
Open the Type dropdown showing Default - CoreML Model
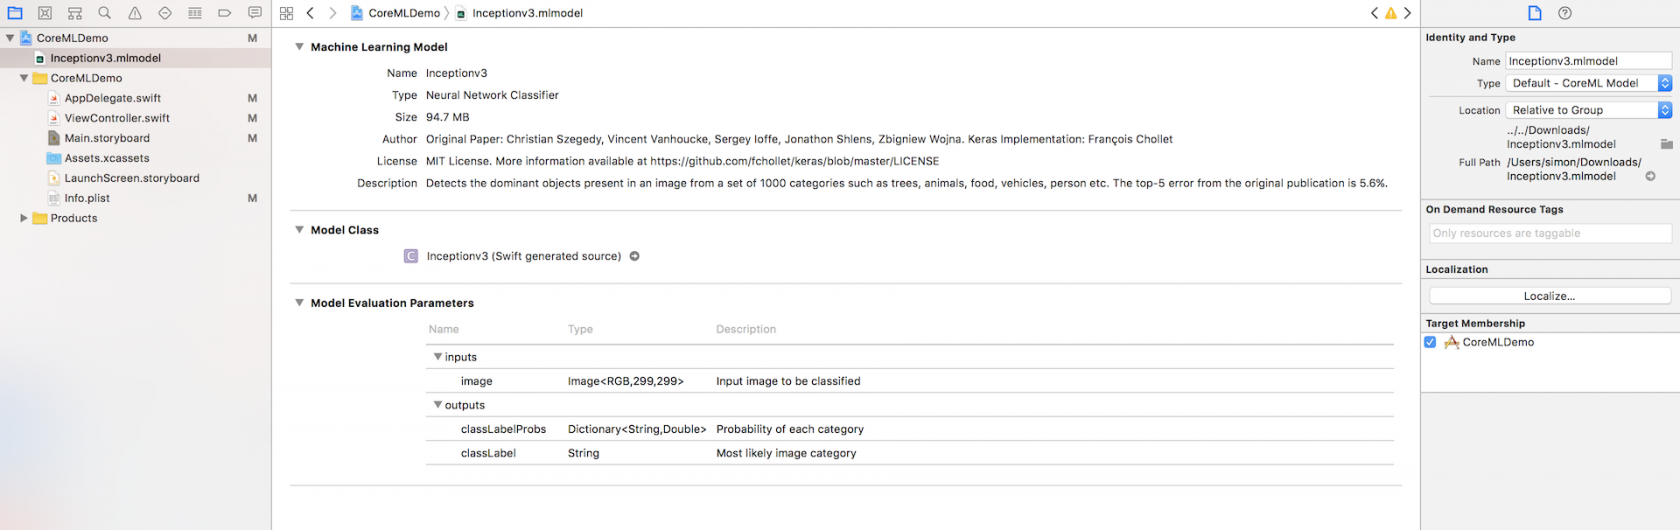point(1588,83)
